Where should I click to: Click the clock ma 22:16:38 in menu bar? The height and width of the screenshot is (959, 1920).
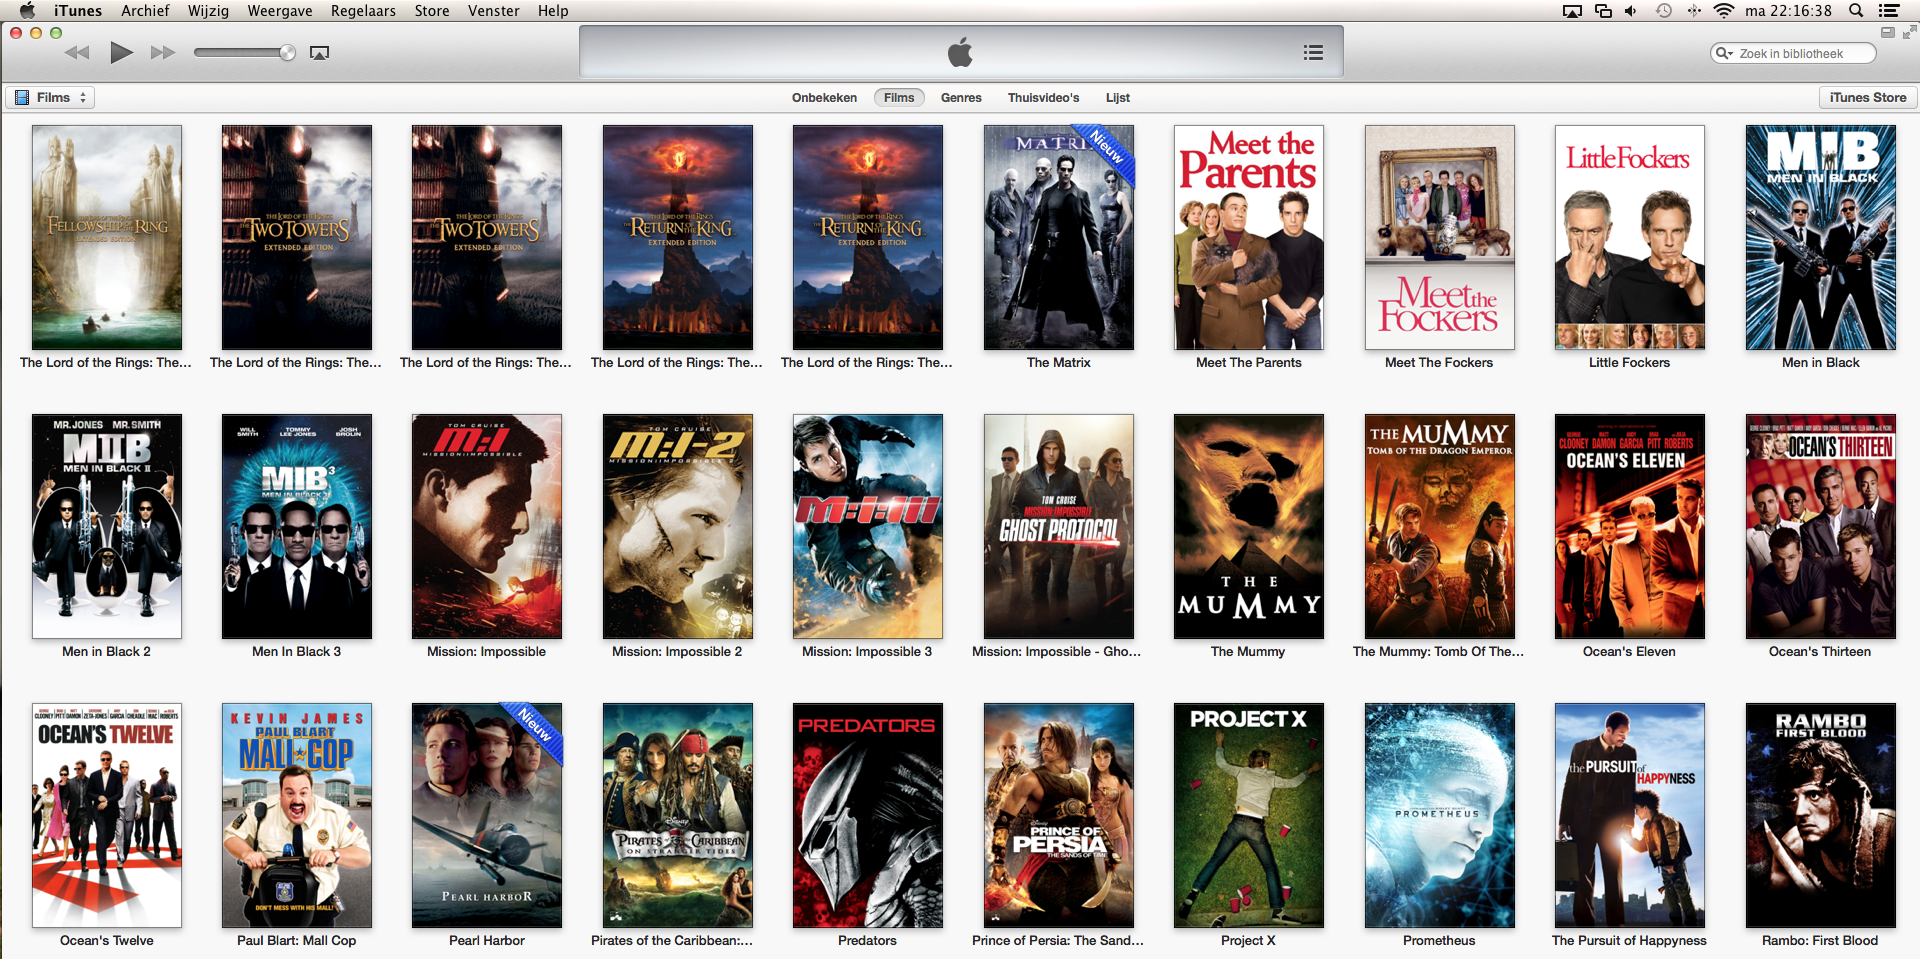pyautogui.click(x=1788, y=11)
